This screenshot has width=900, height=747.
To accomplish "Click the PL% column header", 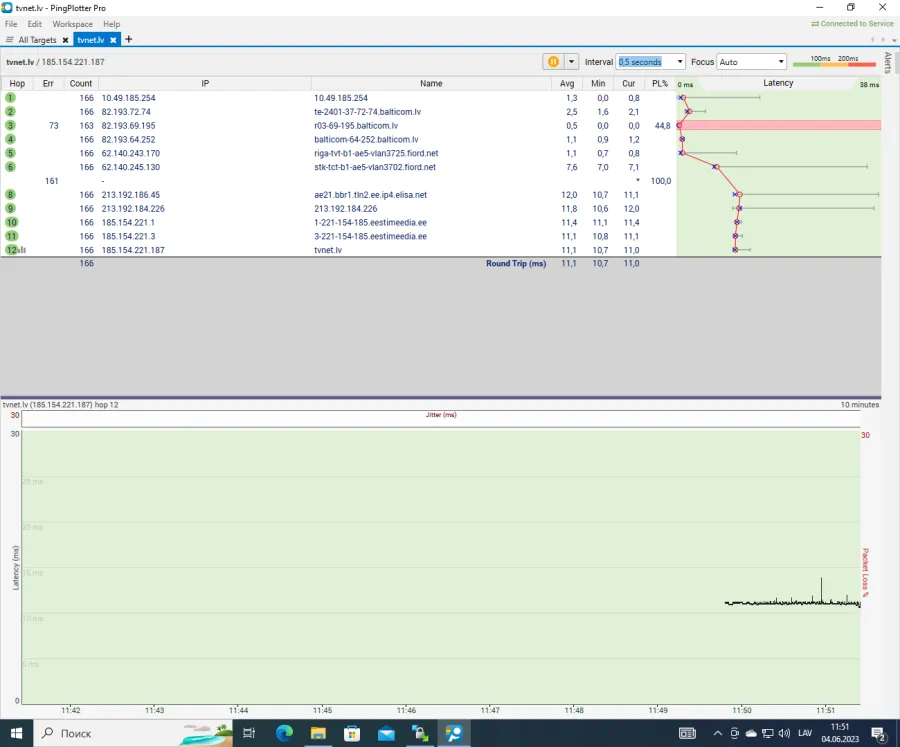I will click(x=660, y=83).
